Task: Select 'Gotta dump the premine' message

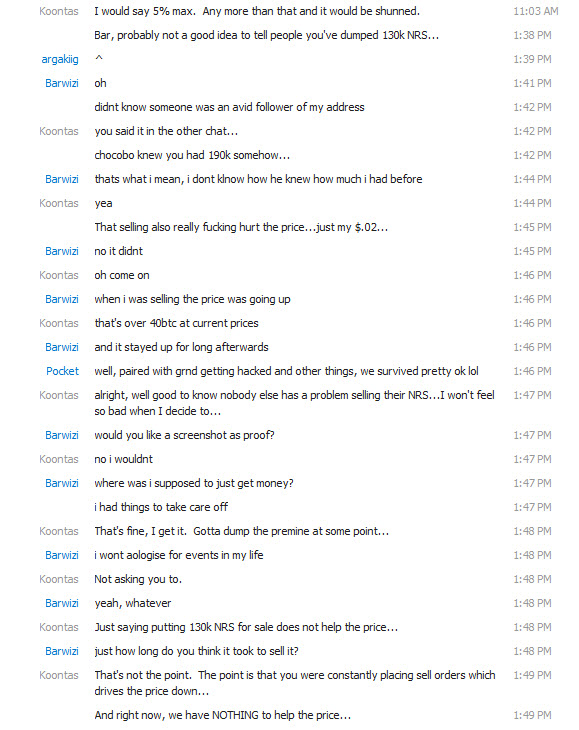Action: point(242,531)
